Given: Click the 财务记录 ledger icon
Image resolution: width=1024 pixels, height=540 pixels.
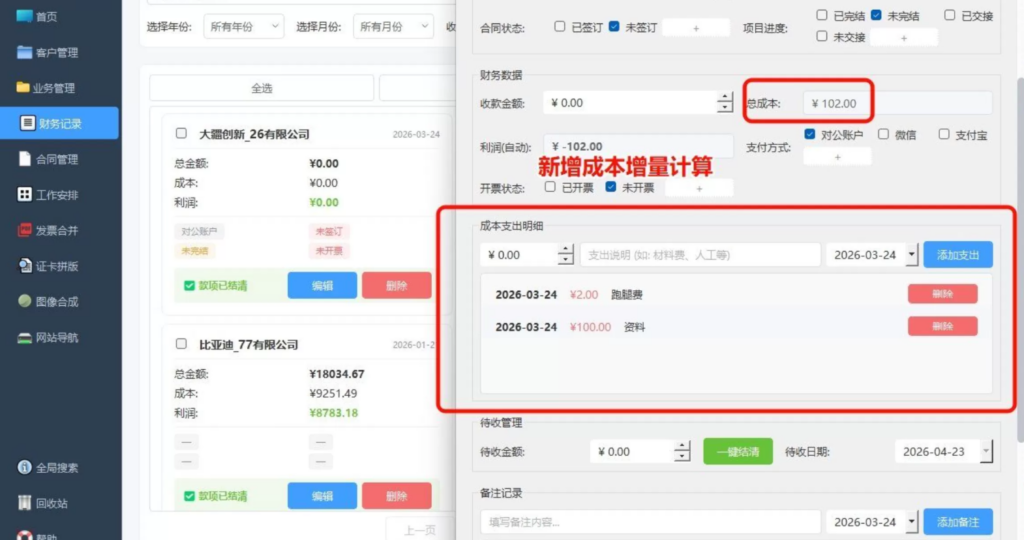Looking at the screenshot, I should click(27, 123).
